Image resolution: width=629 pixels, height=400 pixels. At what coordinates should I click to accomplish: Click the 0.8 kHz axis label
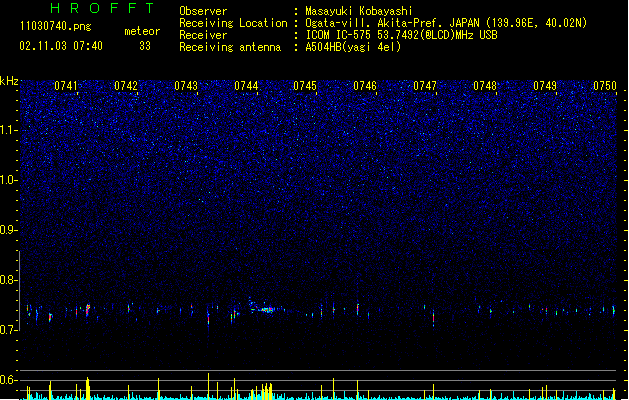9,280
